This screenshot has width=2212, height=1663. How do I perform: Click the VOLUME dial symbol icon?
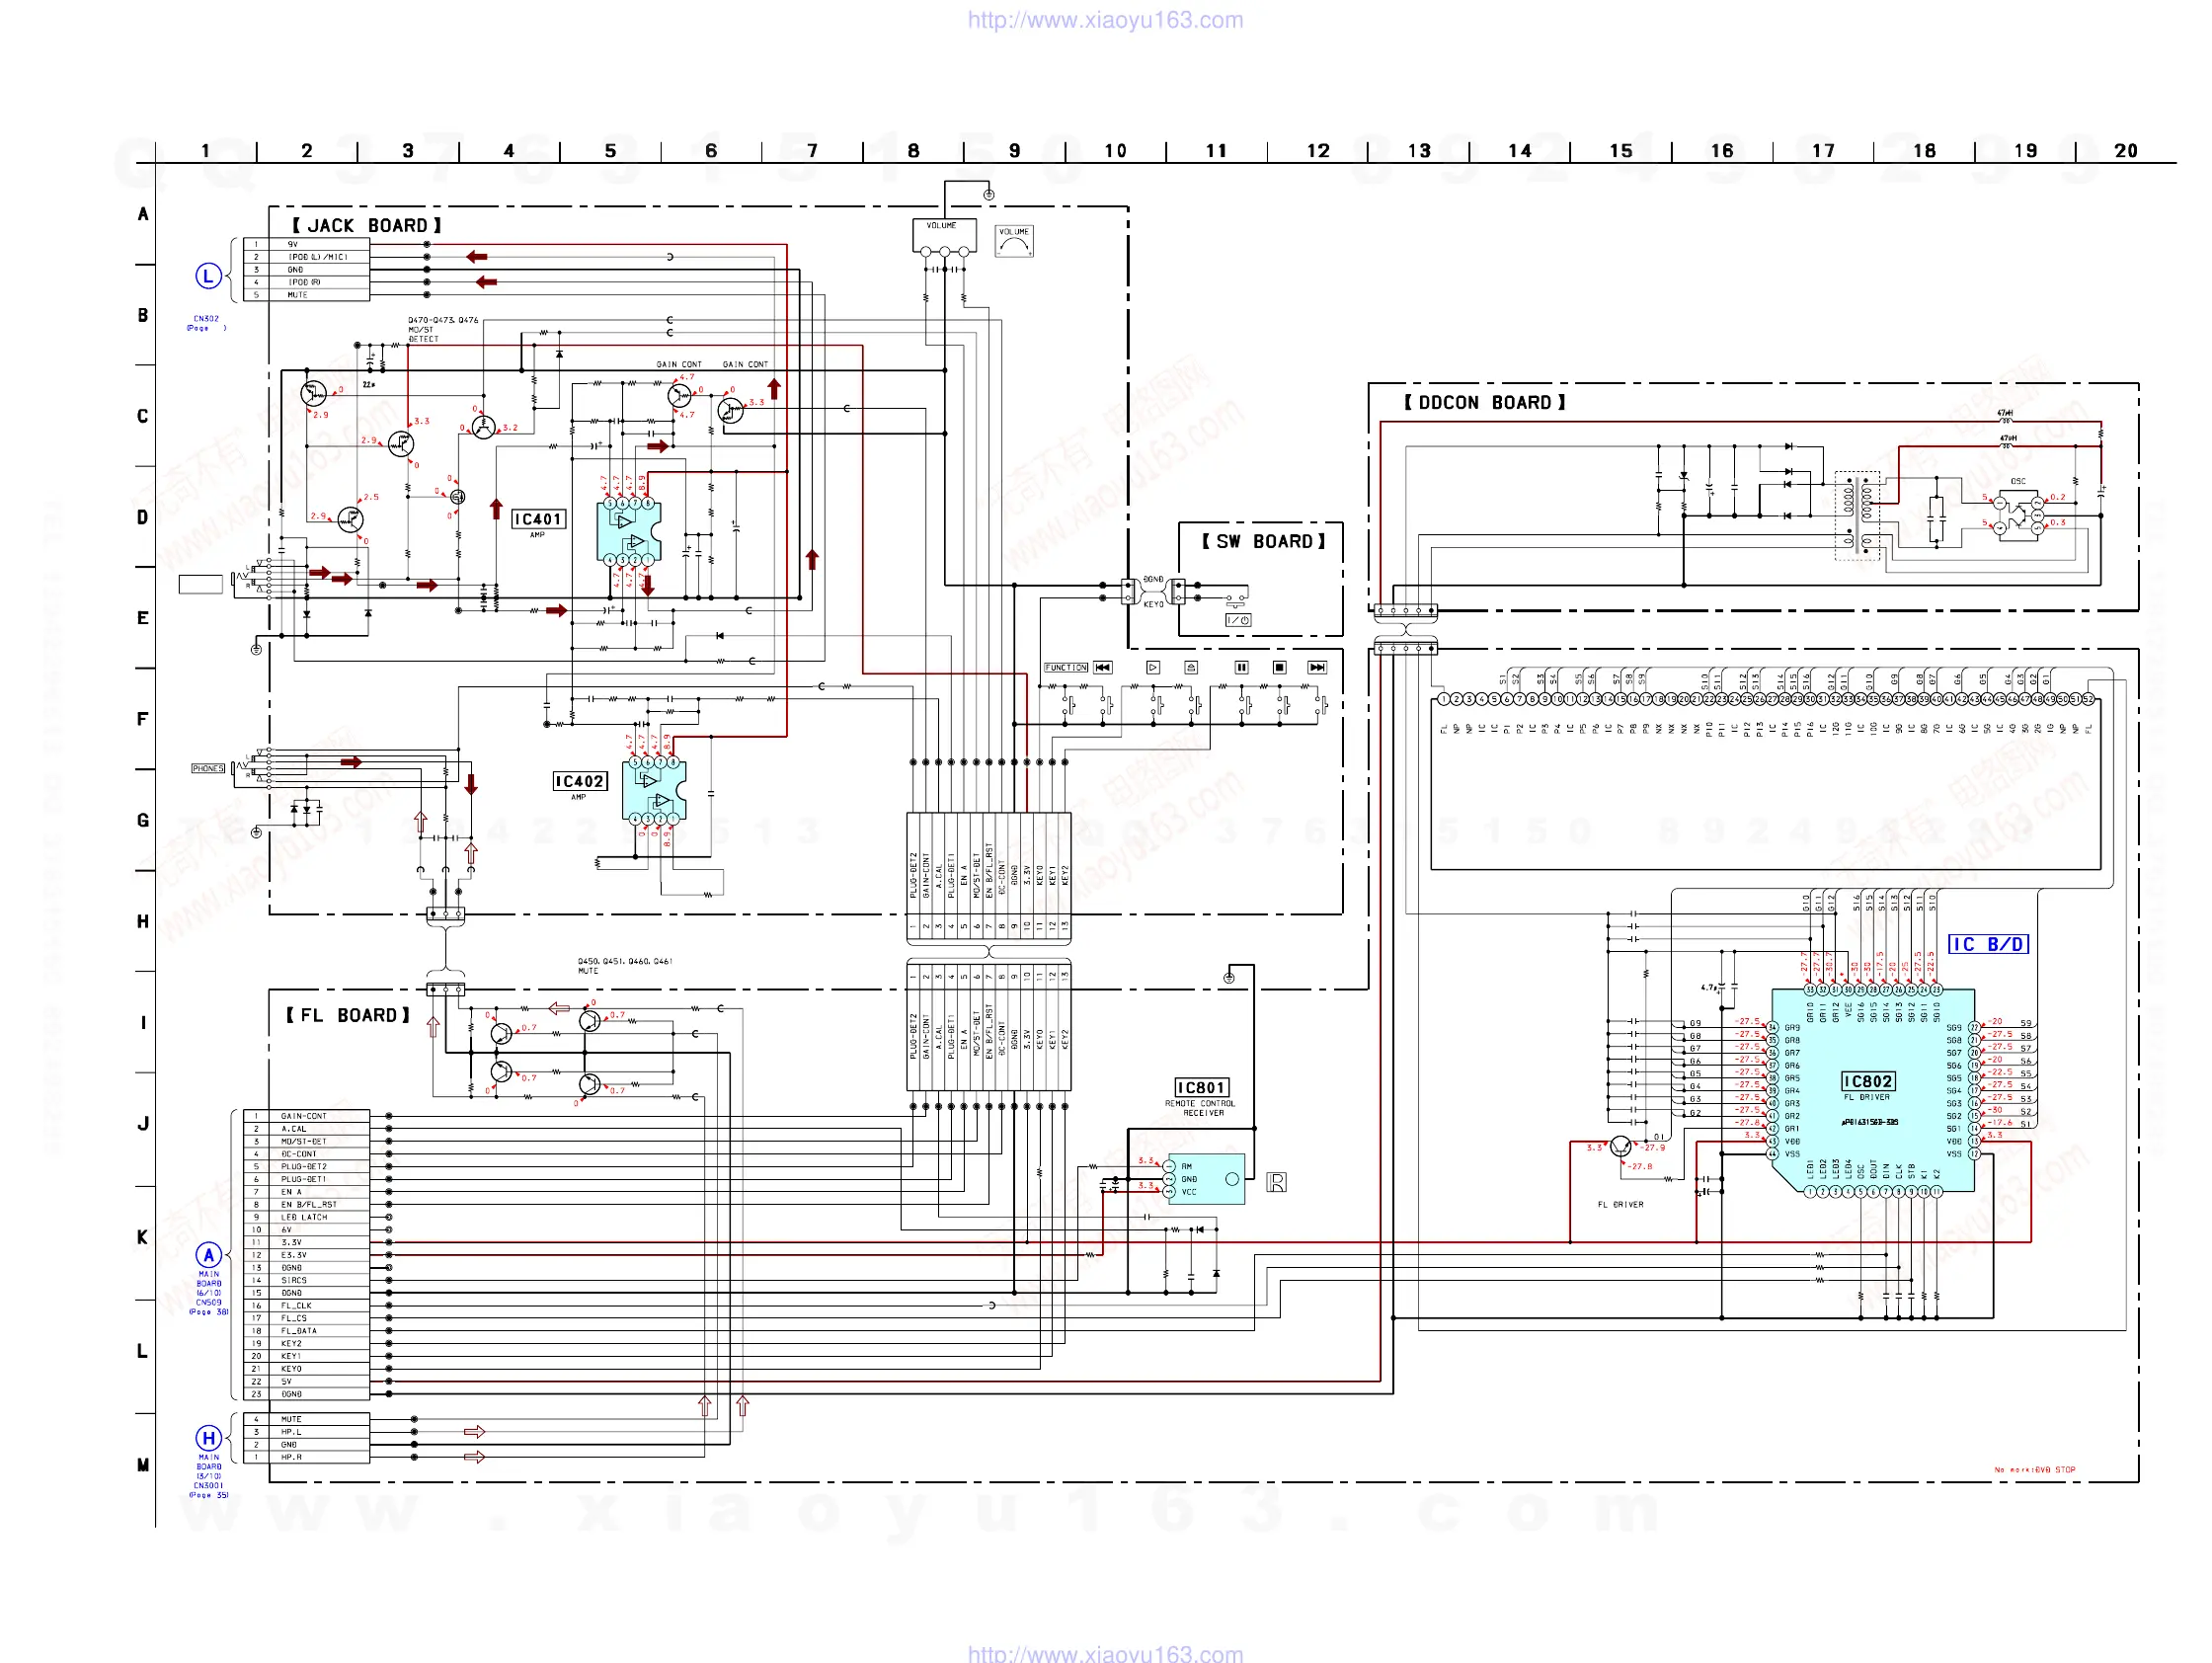pos(1014,241)
